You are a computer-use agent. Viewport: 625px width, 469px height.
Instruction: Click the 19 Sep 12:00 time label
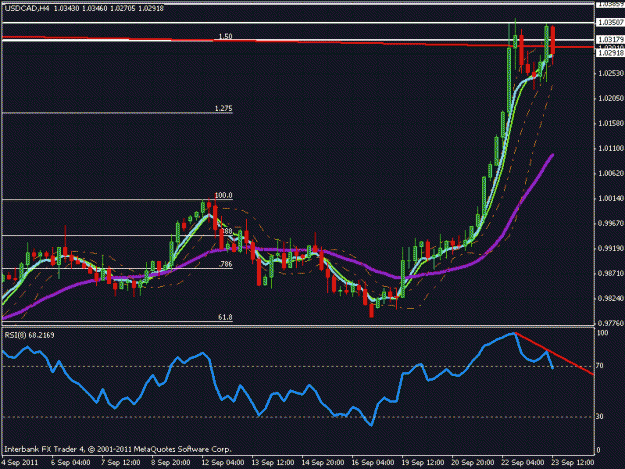(x=423, y=462)
